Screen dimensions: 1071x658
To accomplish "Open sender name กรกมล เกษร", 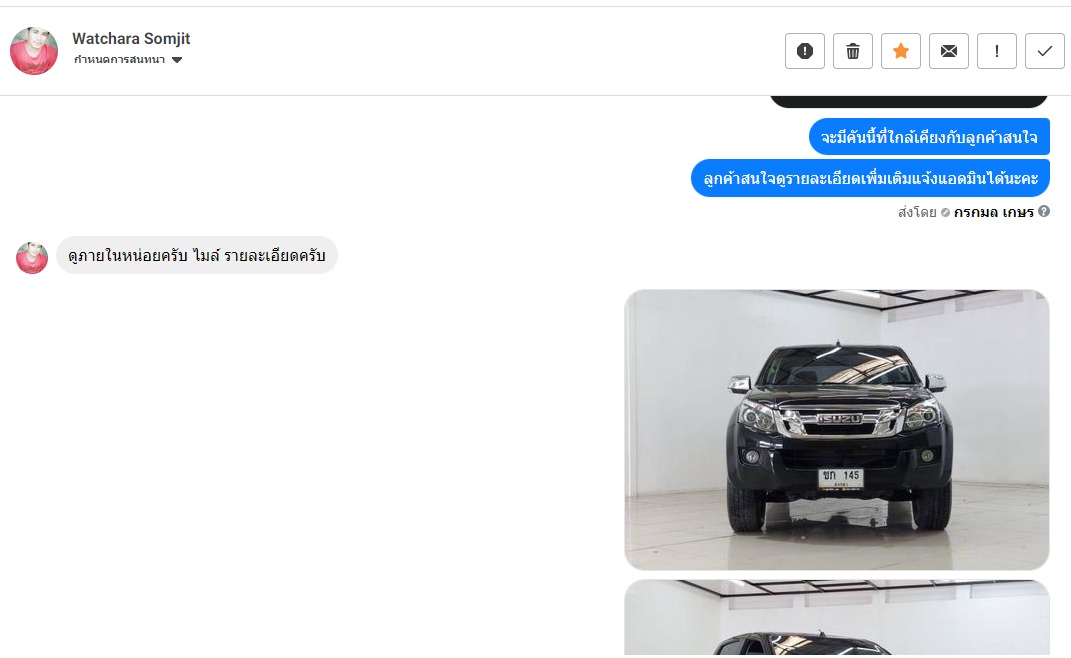I will [x=993, y=213].
